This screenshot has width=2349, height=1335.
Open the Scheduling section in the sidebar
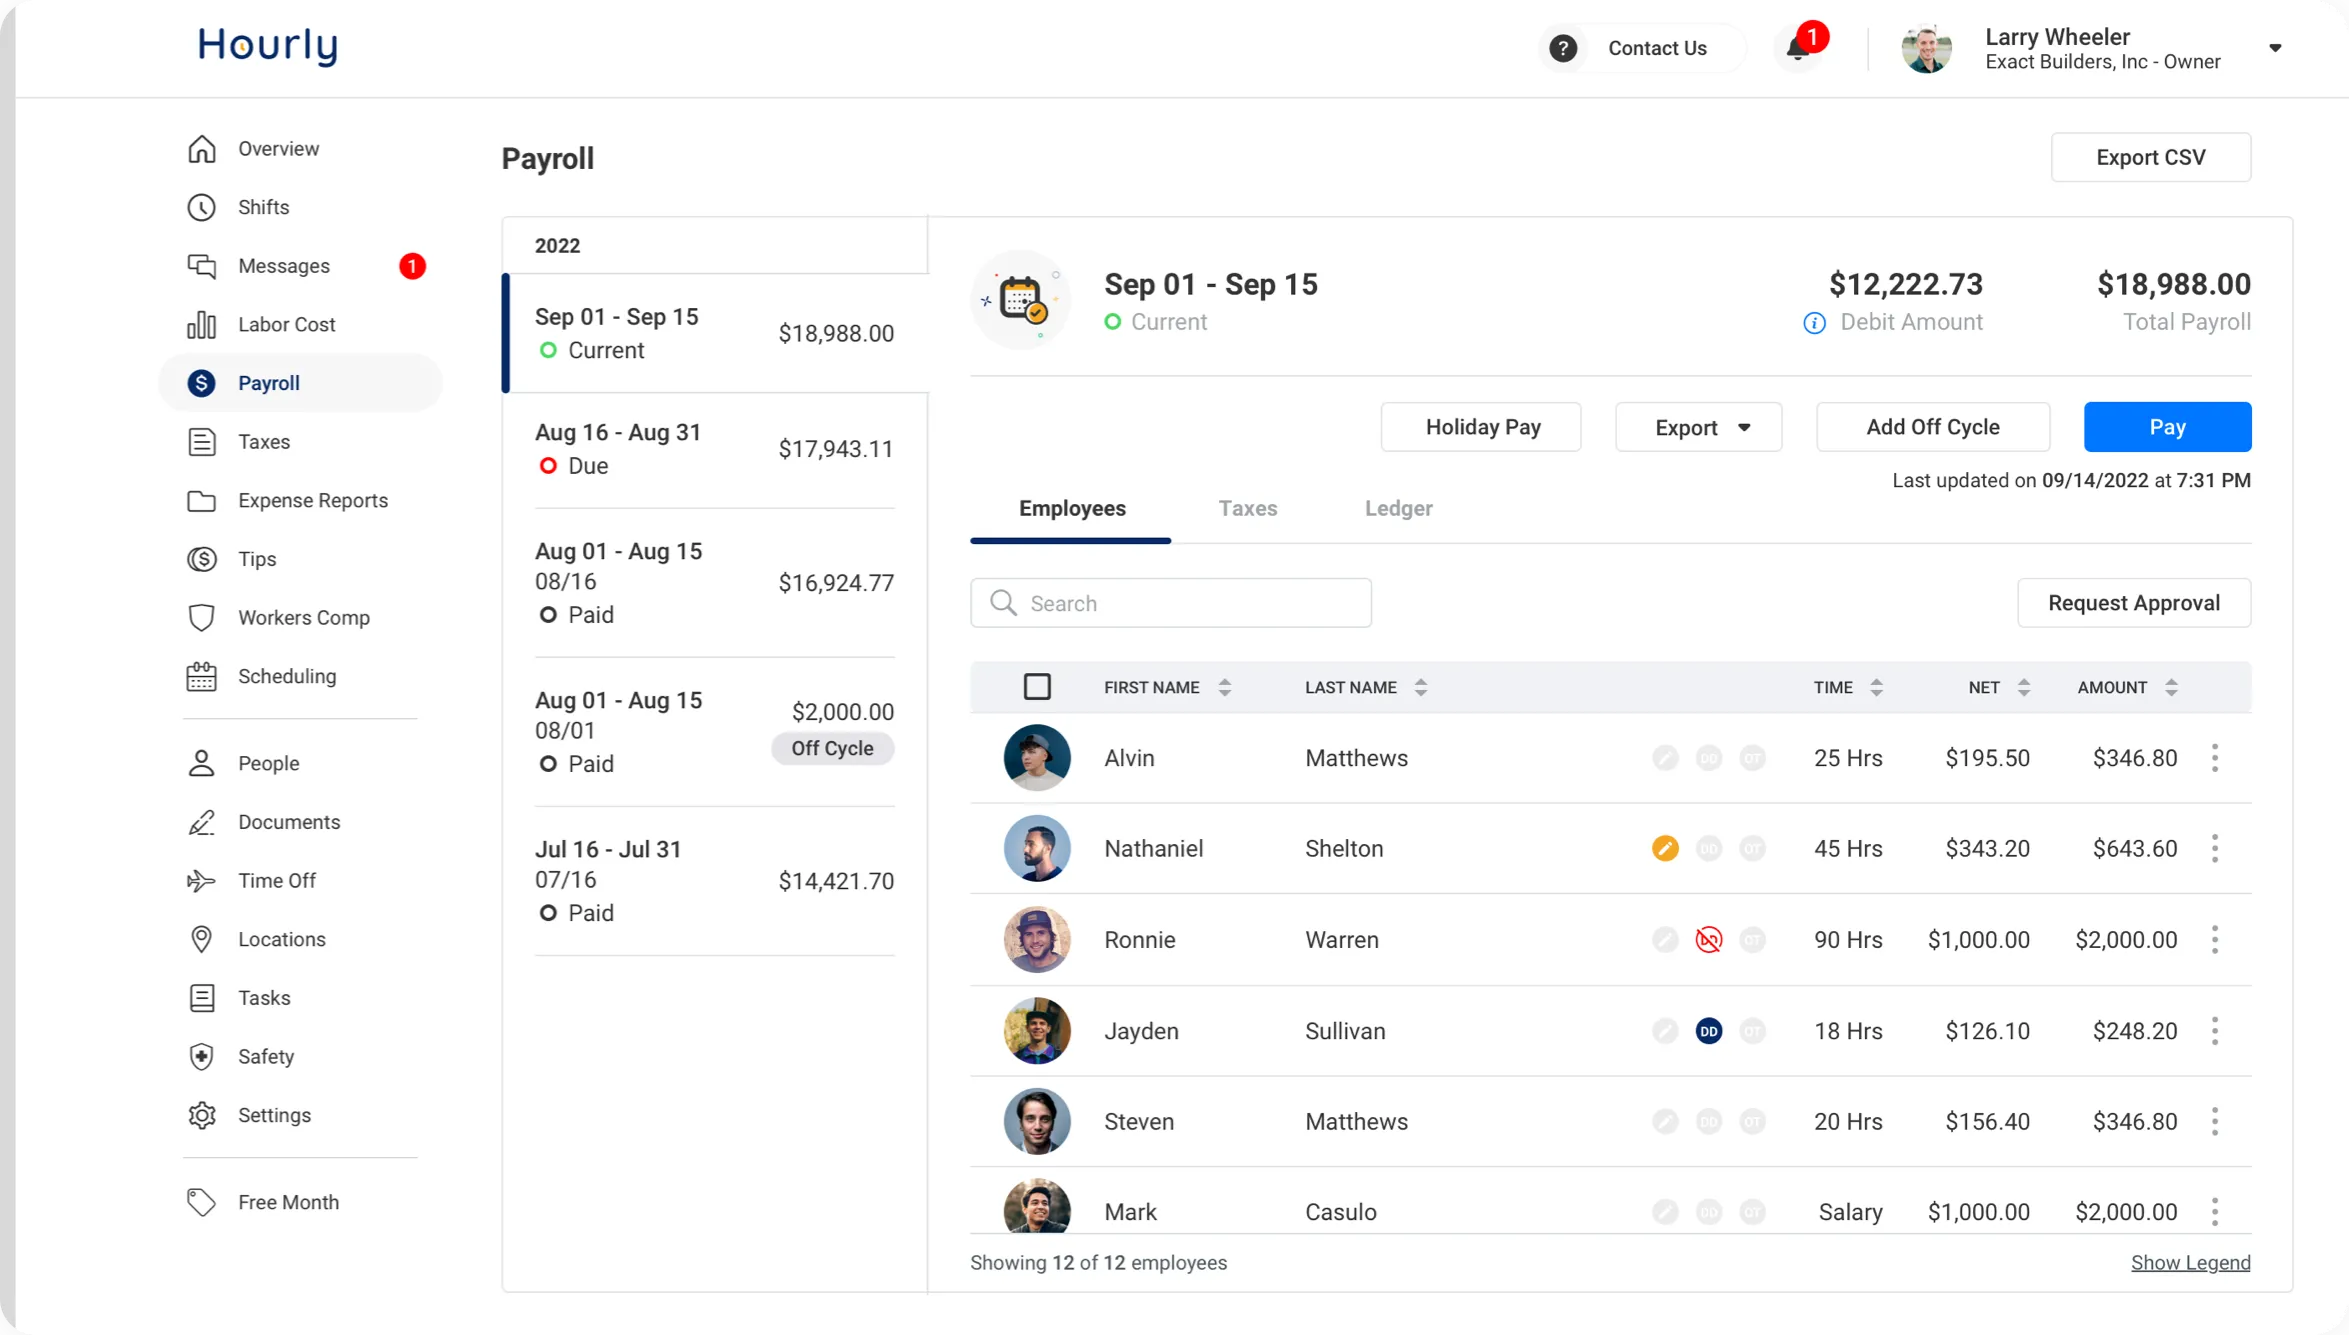[x=286, y=676]
